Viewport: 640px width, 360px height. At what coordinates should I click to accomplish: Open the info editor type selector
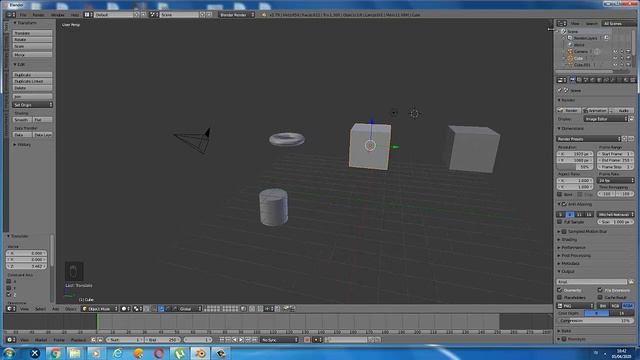click(x=11, y=15)
